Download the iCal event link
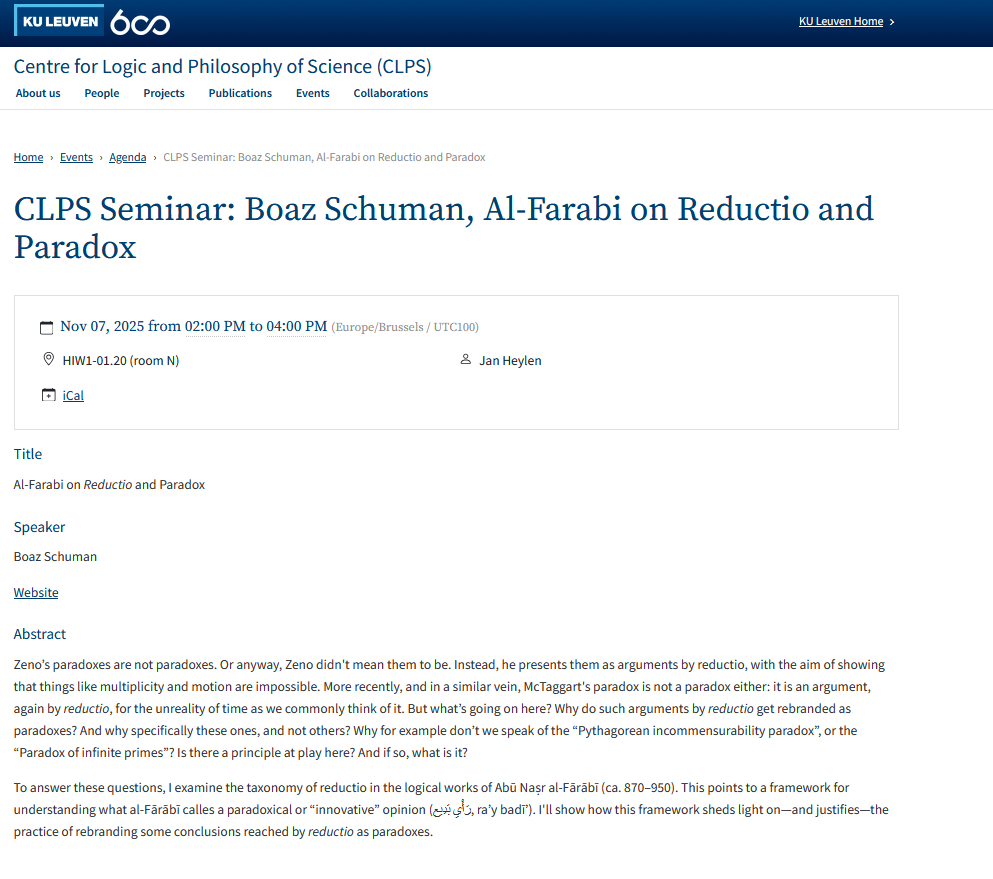The height and width of the screenshot is (879, 993). [73, 396]
